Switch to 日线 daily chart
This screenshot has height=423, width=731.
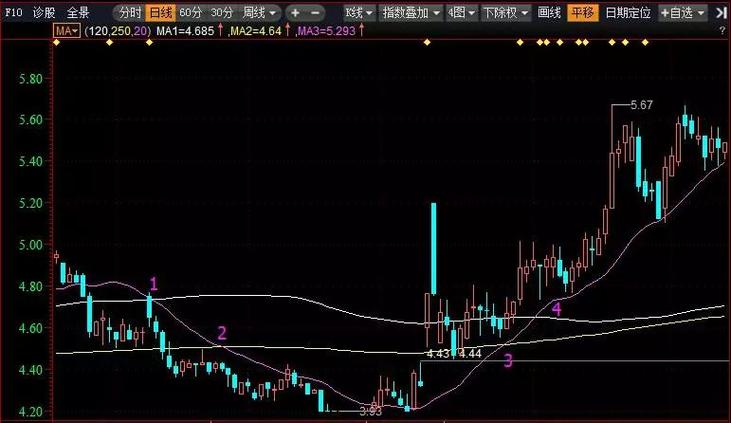[160, 13]
